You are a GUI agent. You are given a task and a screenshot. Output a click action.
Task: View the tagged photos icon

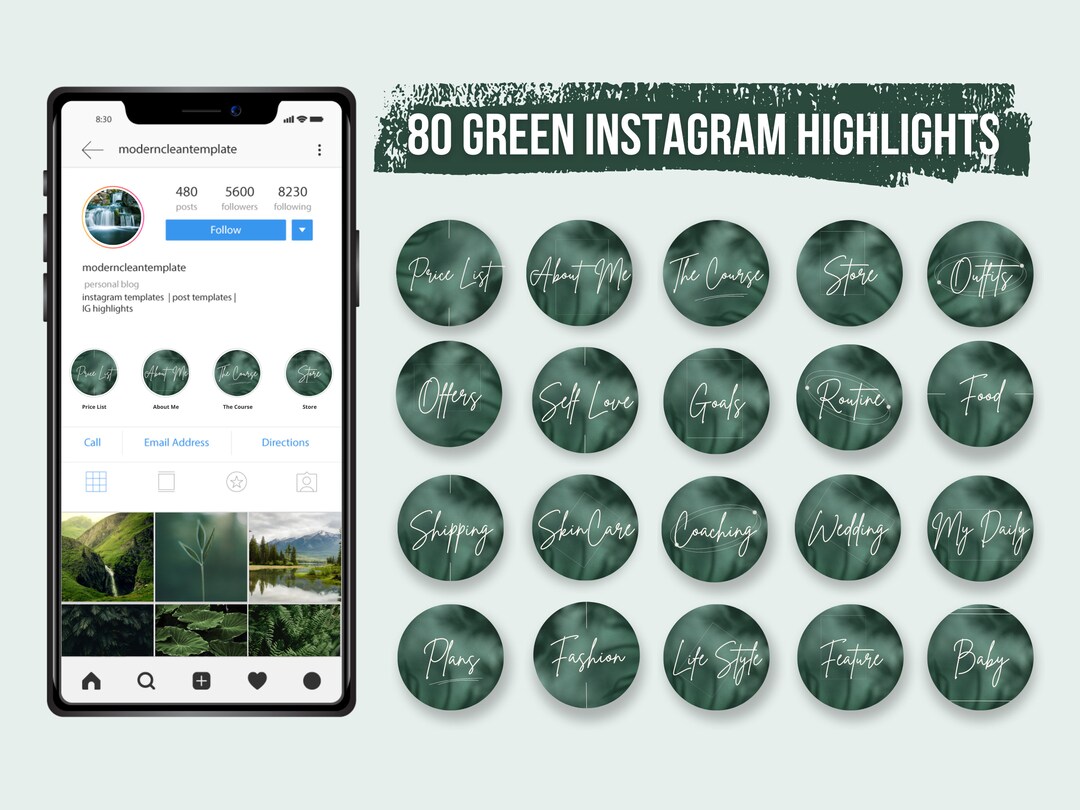pyautogui.click(x=306, y=481)
